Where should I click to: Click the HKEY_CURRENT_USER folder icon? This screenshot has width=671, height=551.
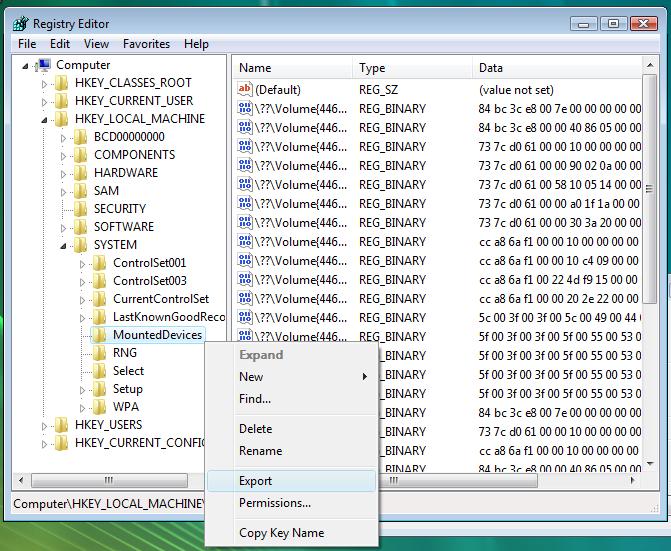point(61,101)
